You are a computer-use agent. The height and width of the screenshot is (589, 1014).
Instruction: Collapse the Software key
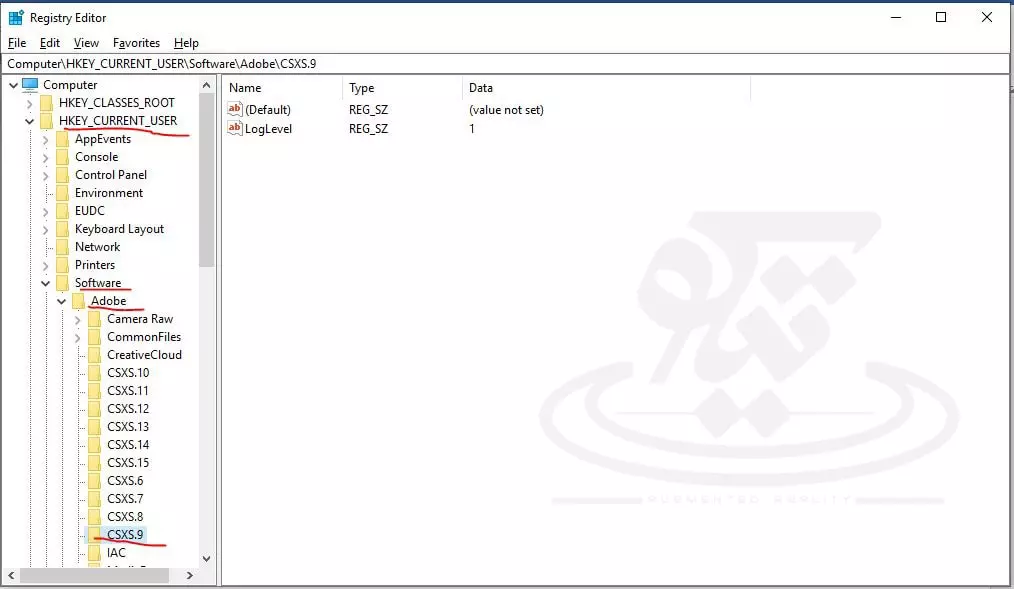45,283
